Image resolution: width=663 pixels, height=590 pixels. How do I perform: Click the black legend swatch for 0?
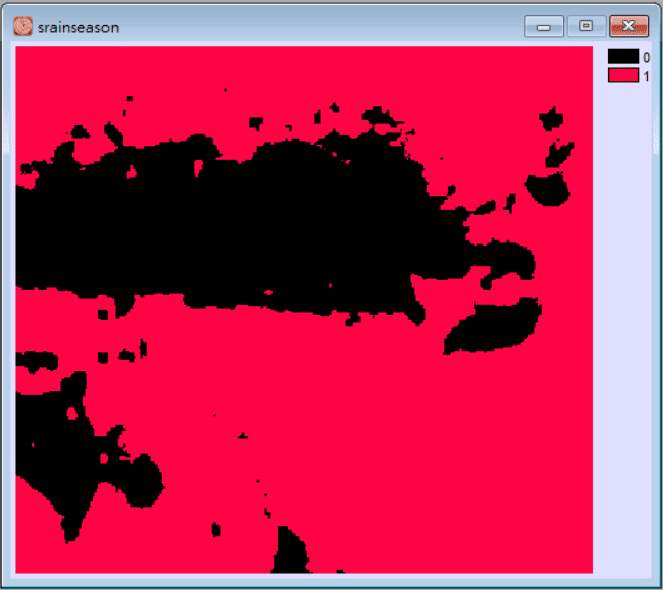tap(623, 56)
